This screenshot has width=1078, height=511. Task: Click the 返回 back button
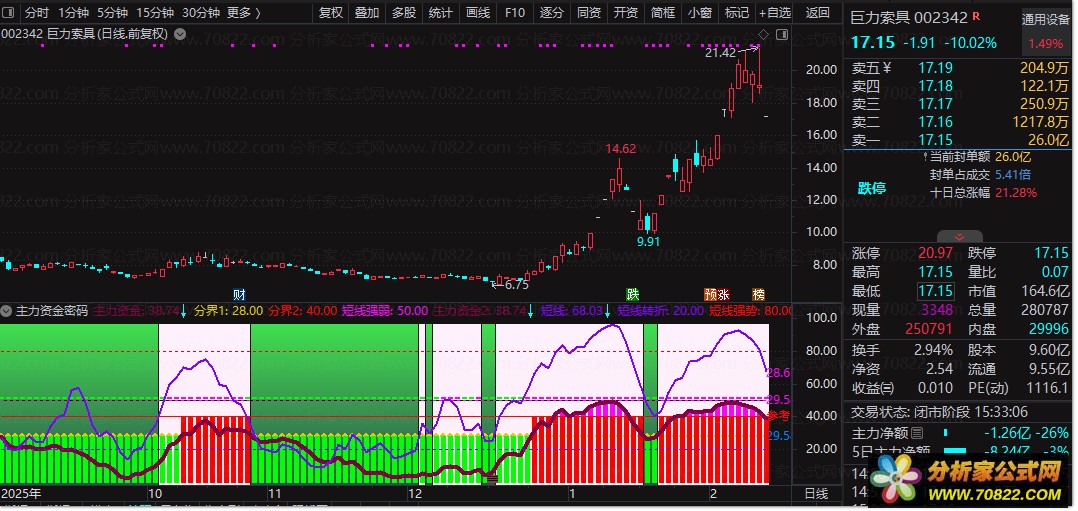(817, 12)
